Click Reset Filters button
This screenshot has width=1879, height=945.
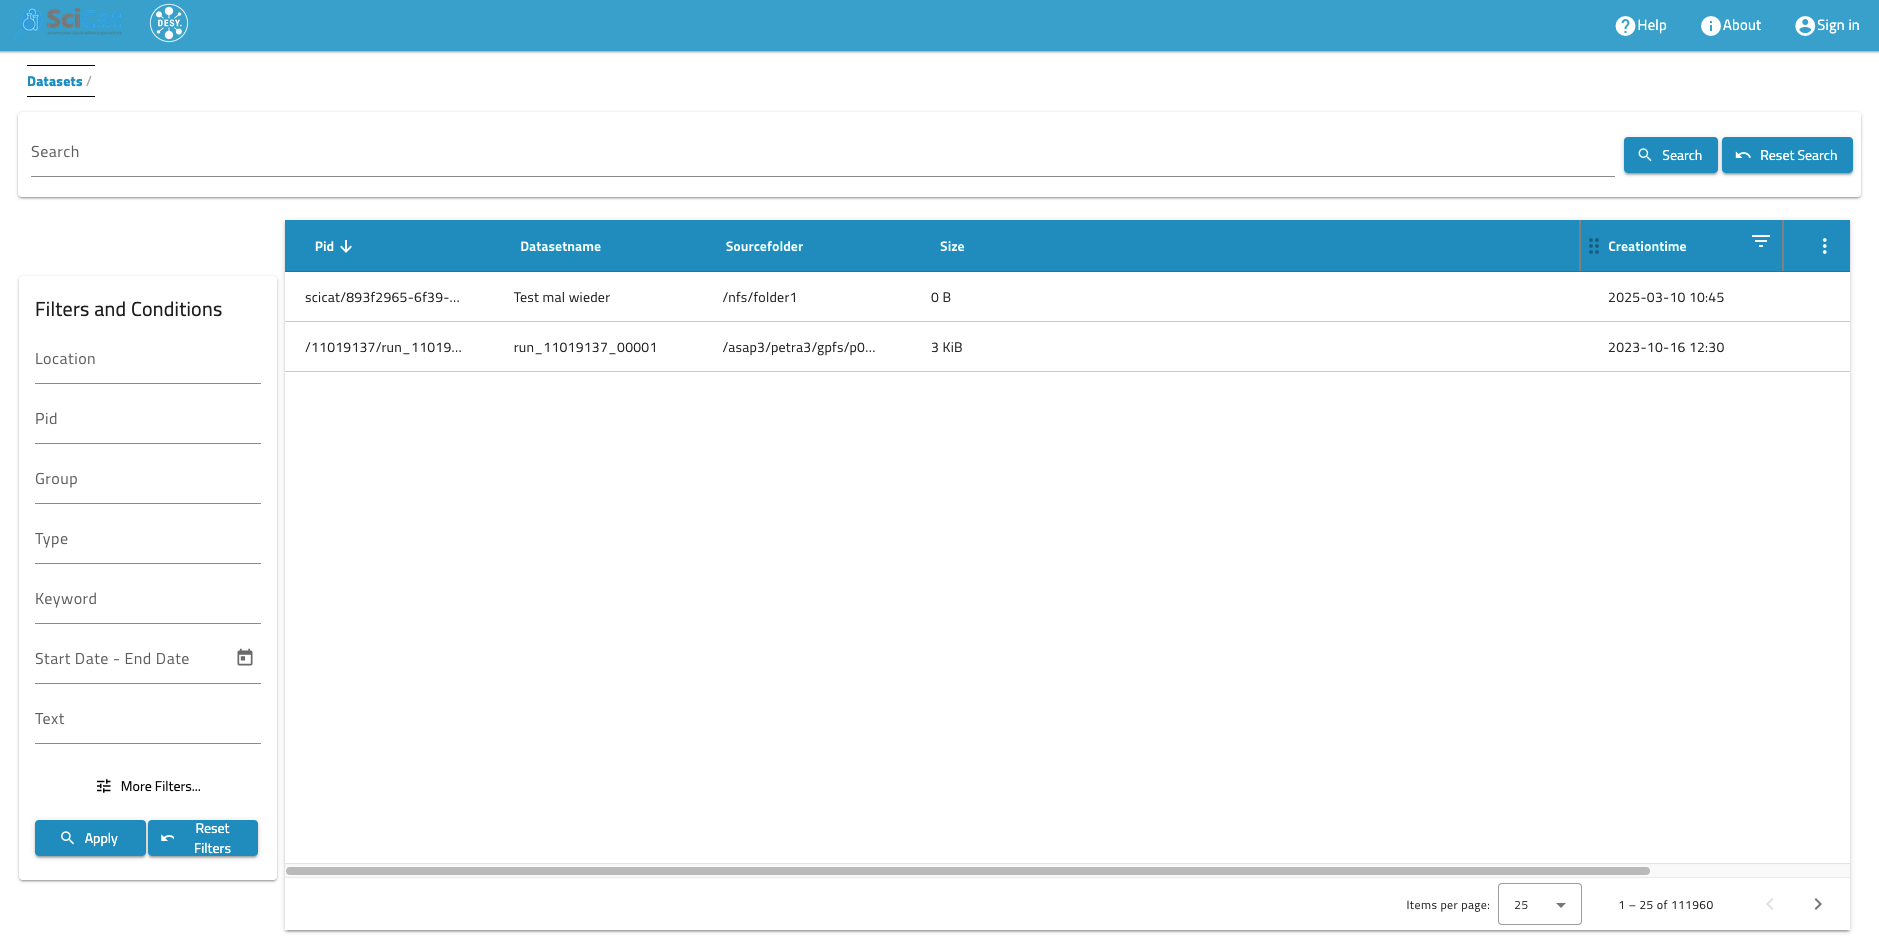pos(203,838)
